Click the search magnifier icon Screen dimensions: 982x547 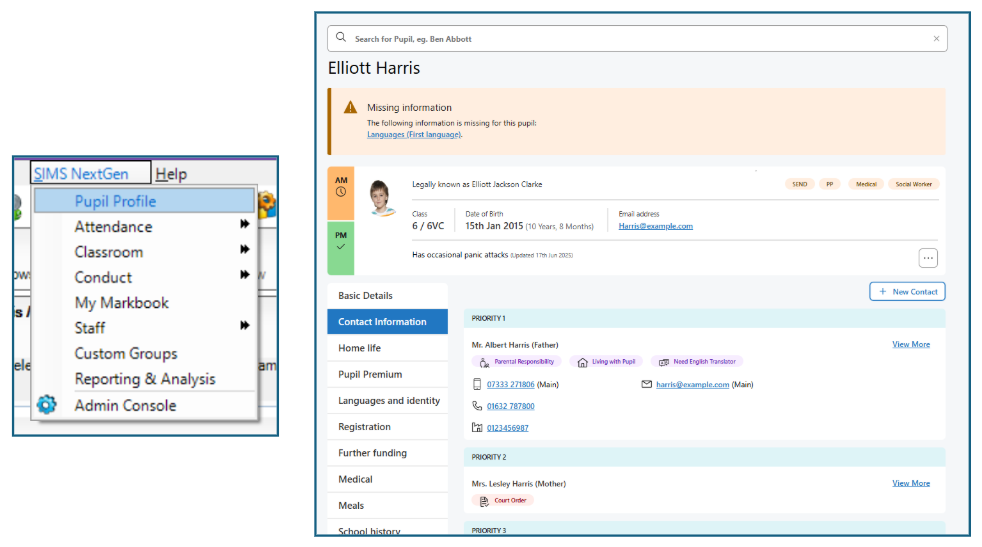click(x=341, y=38)
